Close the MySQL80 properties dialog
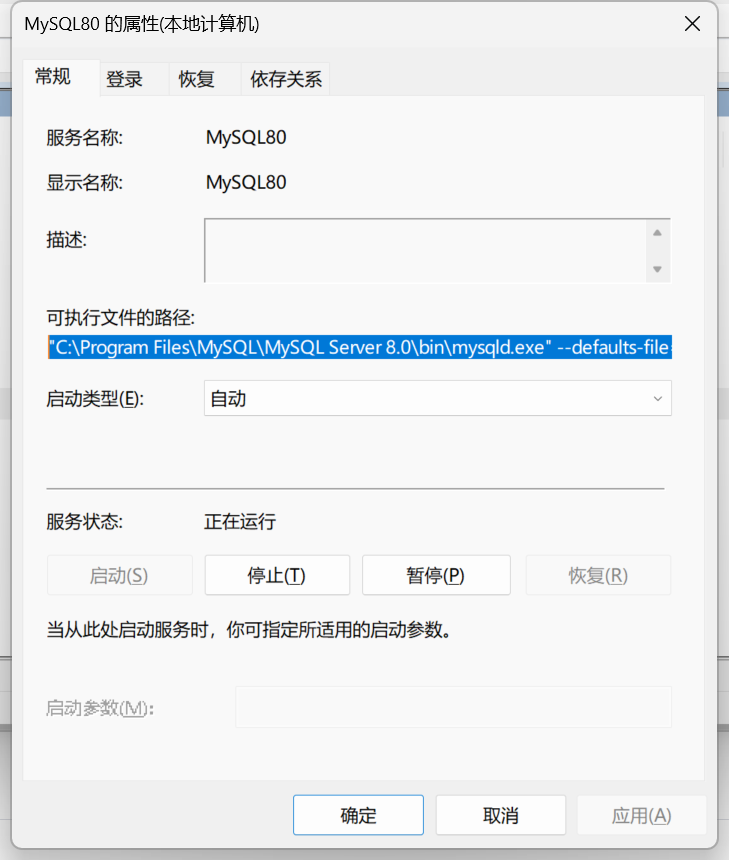Screen dimensions: 729x860 pos(691,24)
